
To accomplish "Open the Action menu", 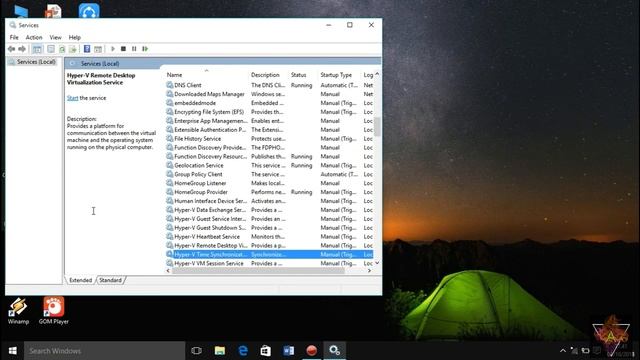I will coord(34,37).
